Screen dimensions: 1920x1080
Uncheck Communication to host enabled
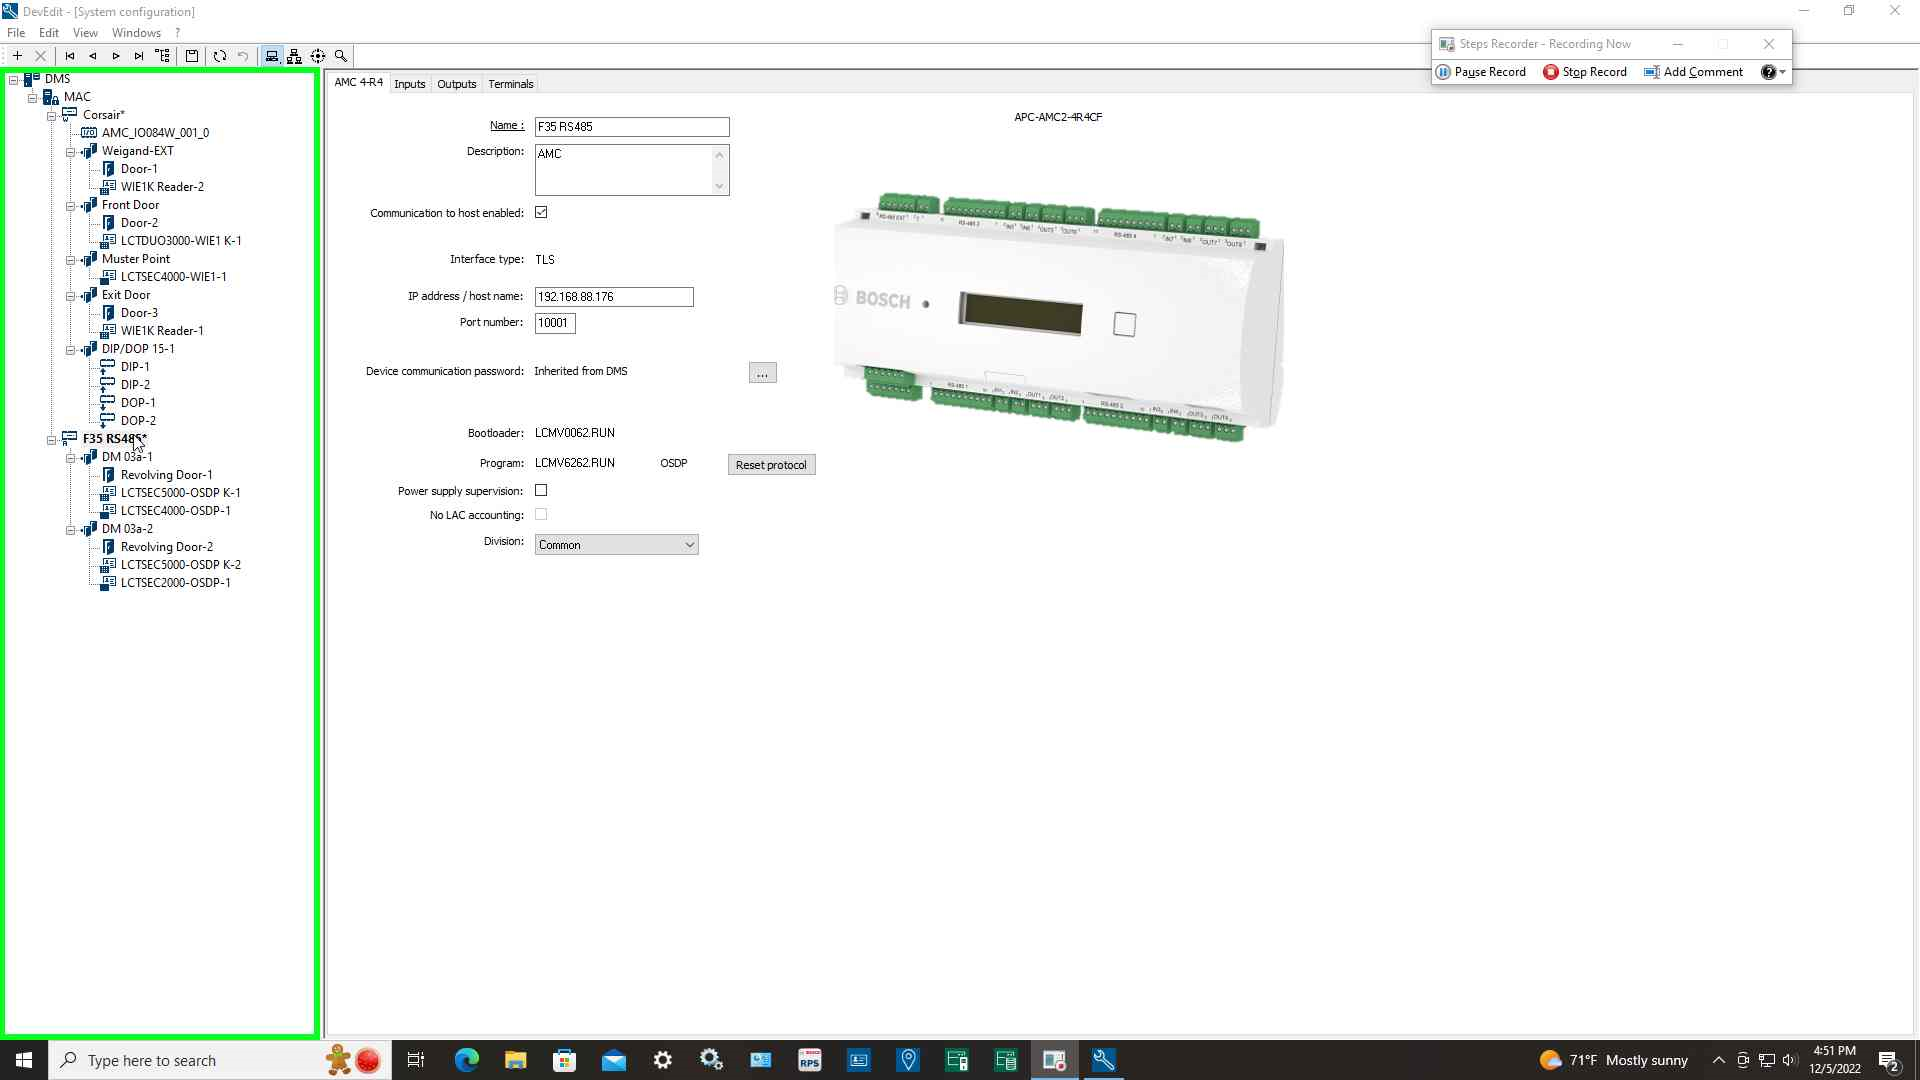[x=541, y=213]
